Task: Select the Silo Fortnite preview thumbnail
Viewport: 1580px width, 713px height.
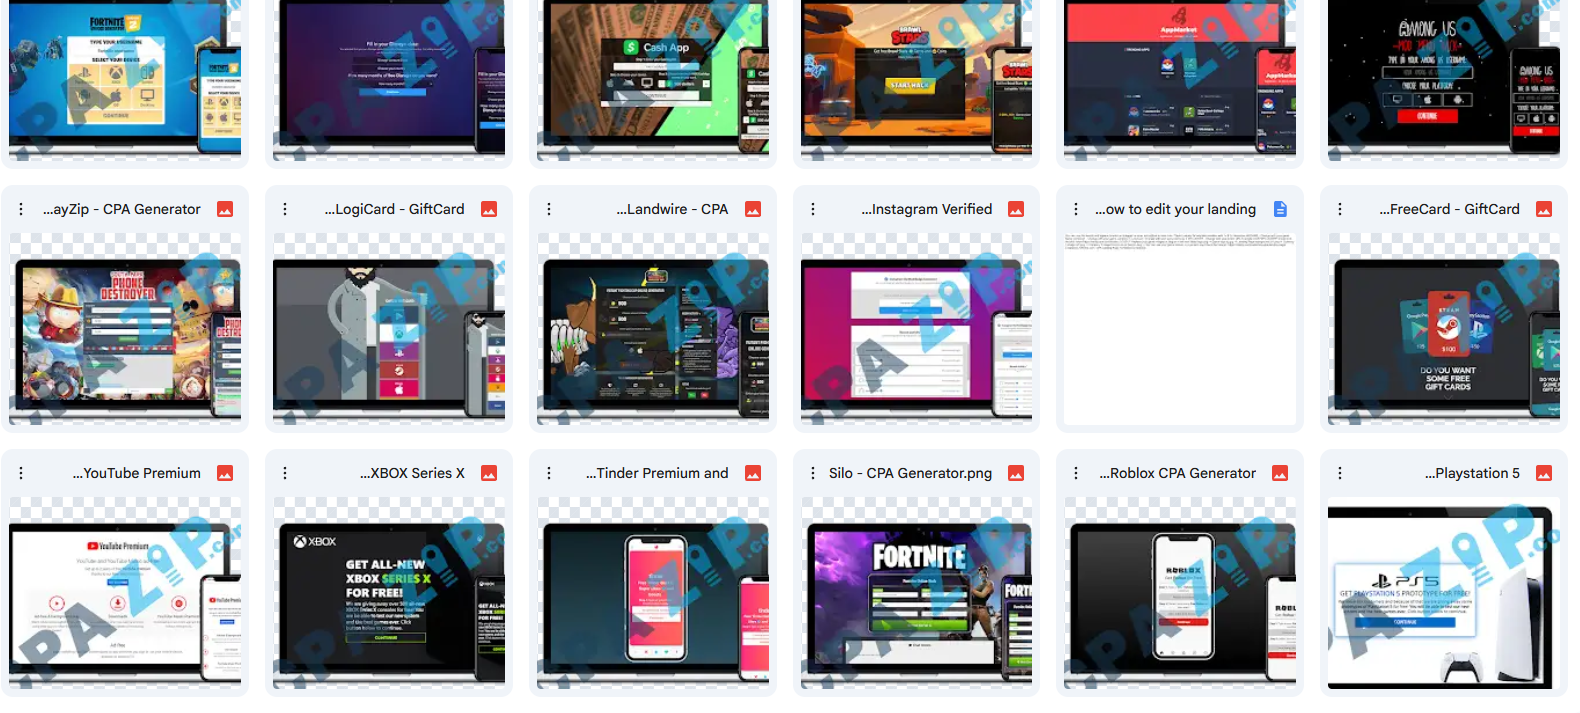Action: [916, 593]
